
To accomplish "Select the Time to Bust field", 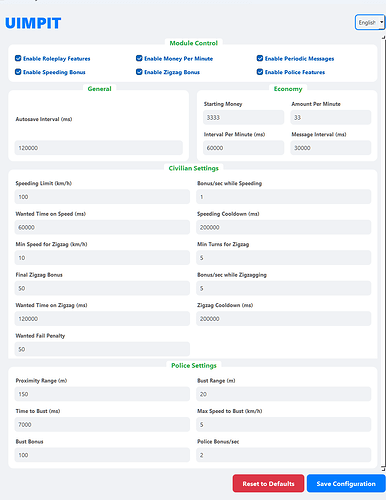I will coord(102,424).
